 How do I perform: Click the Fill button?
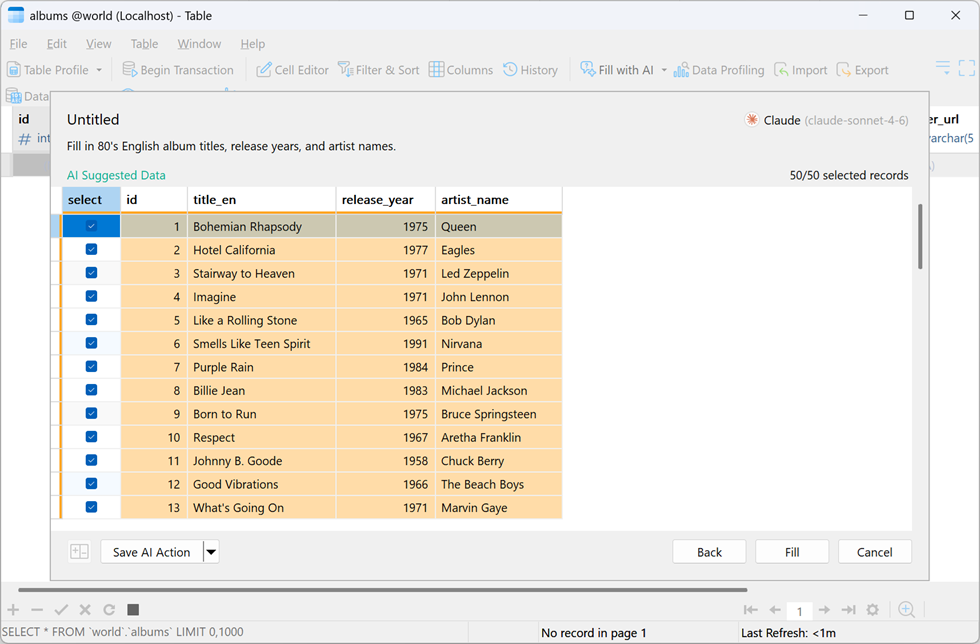pyautogui.click(x=792, y=551)
